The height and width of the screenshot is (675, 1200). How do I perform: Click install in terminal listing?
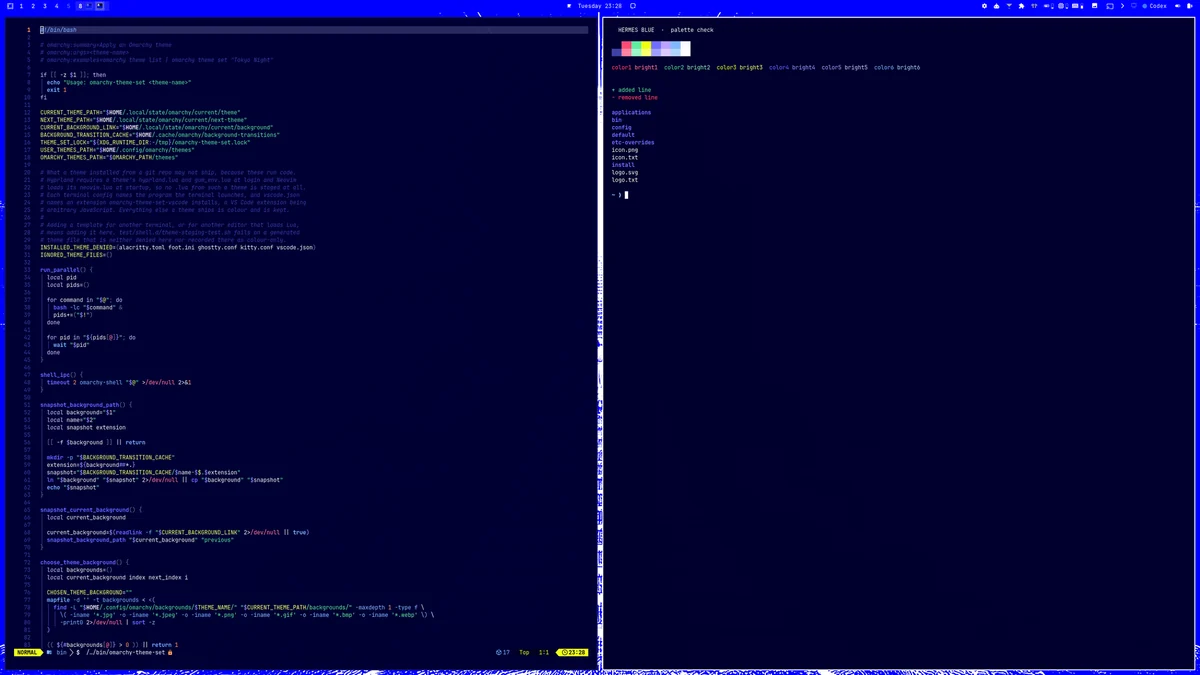[623, 165]
